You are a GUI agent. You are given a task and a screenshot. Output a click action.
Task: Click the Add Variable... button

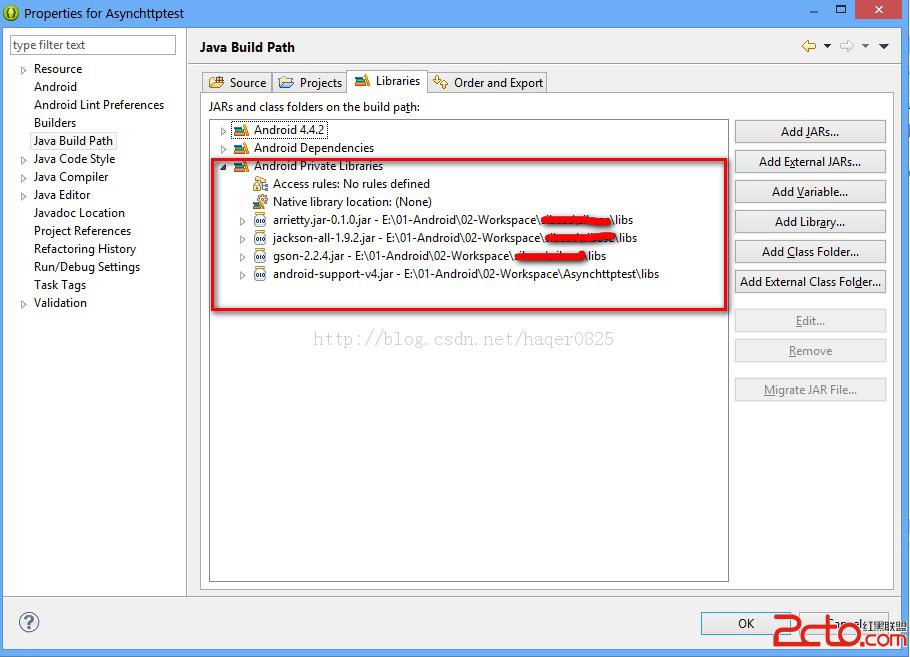click(810, 192)
